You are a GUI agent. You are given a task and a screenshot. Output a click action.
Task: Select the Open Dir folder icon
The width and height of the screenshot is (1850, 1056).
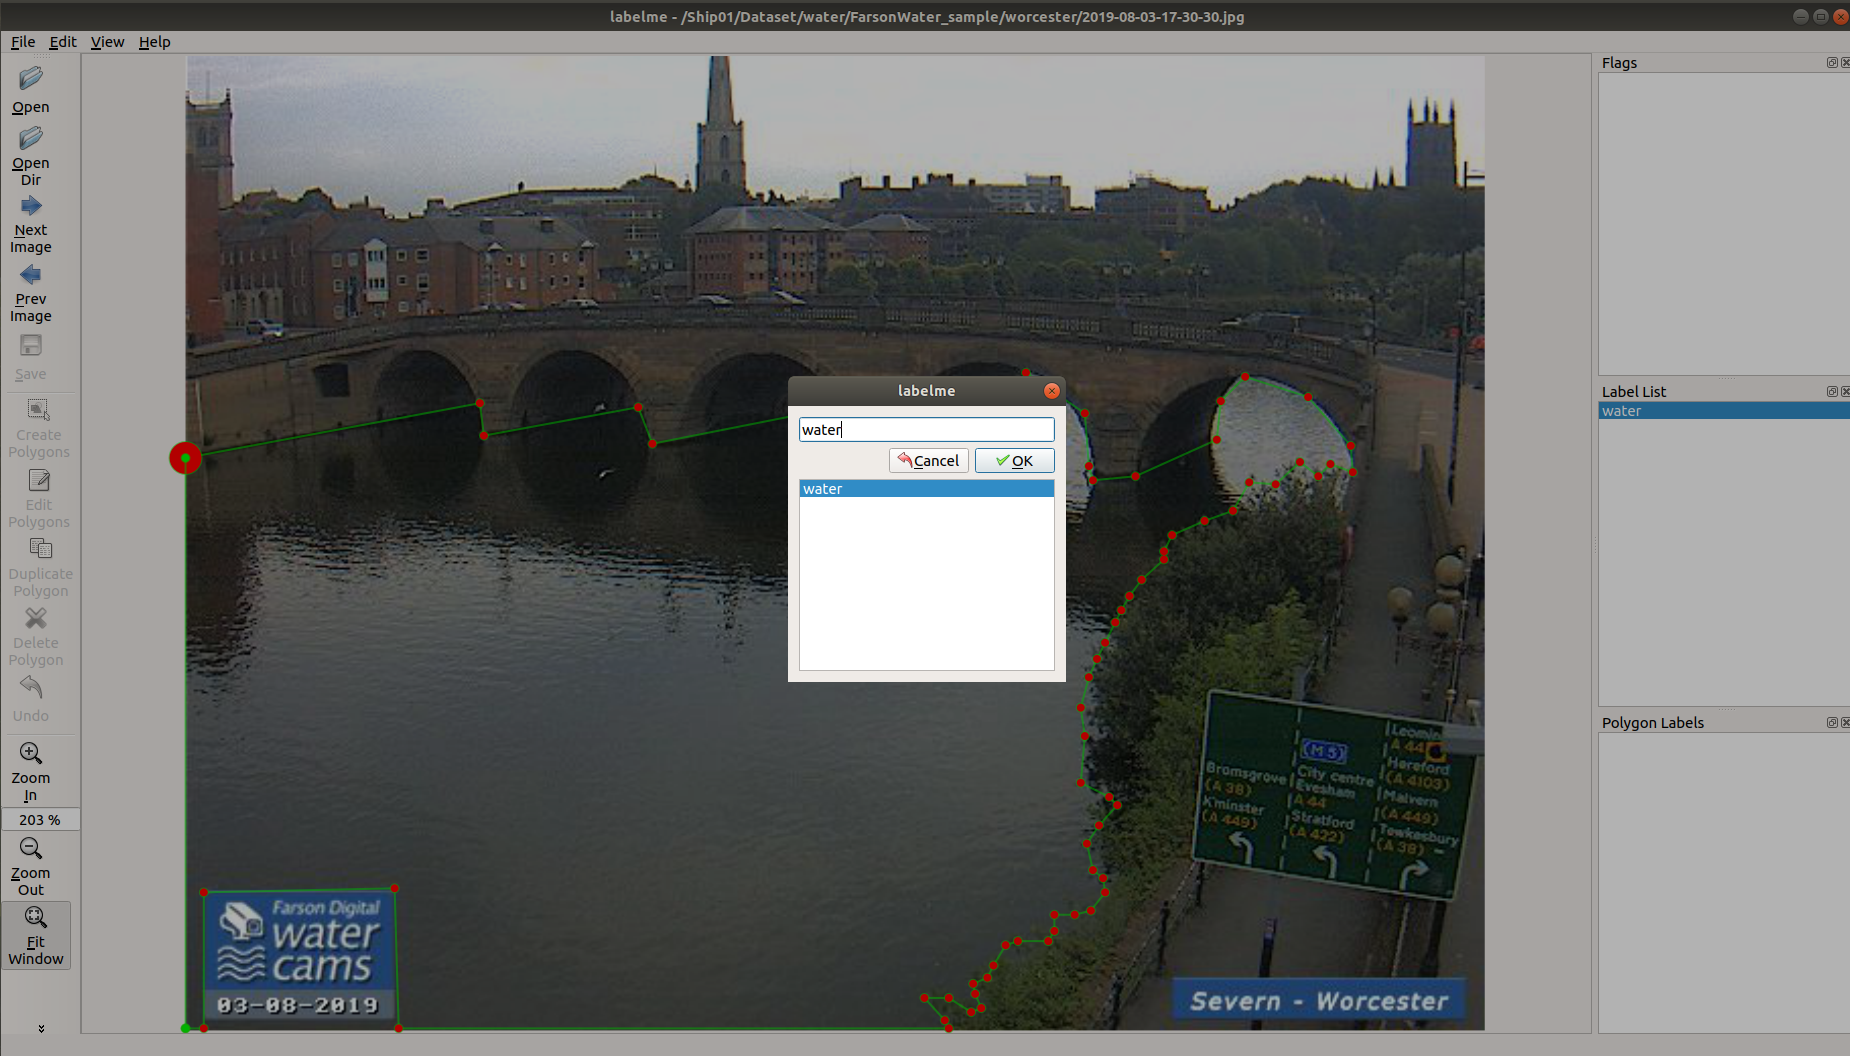click(31, 138)
